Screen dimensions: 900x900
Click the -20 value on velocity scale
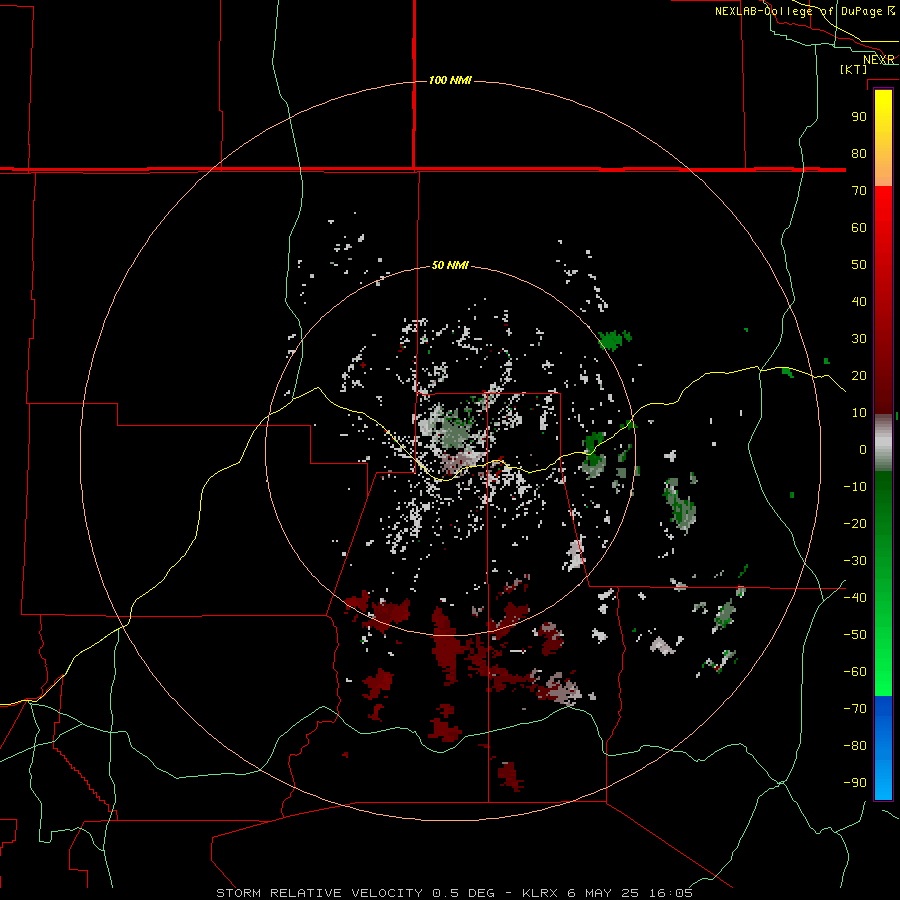(x=855, y=523)
